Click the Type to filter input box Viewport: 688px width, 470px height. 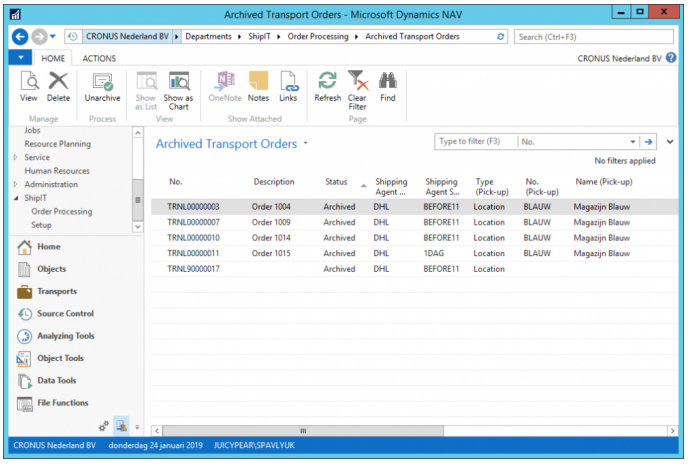coord(475,142)
